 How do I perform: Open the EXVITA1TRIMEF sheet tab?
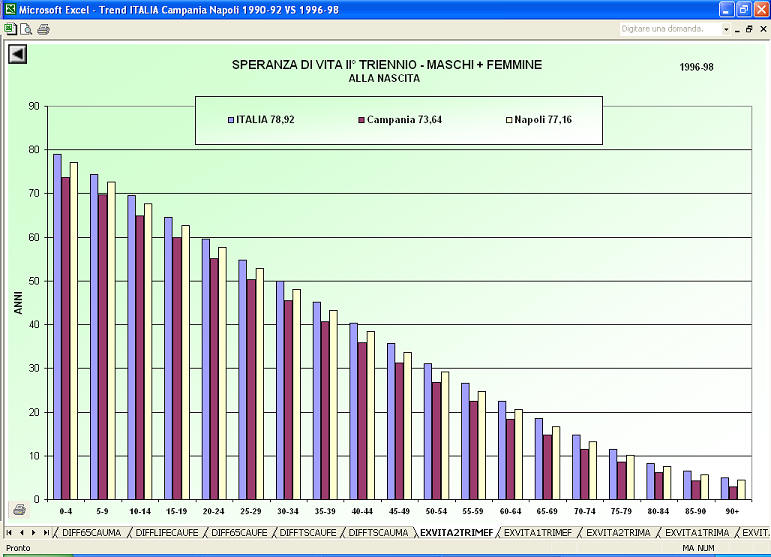(x=538, y=532)
